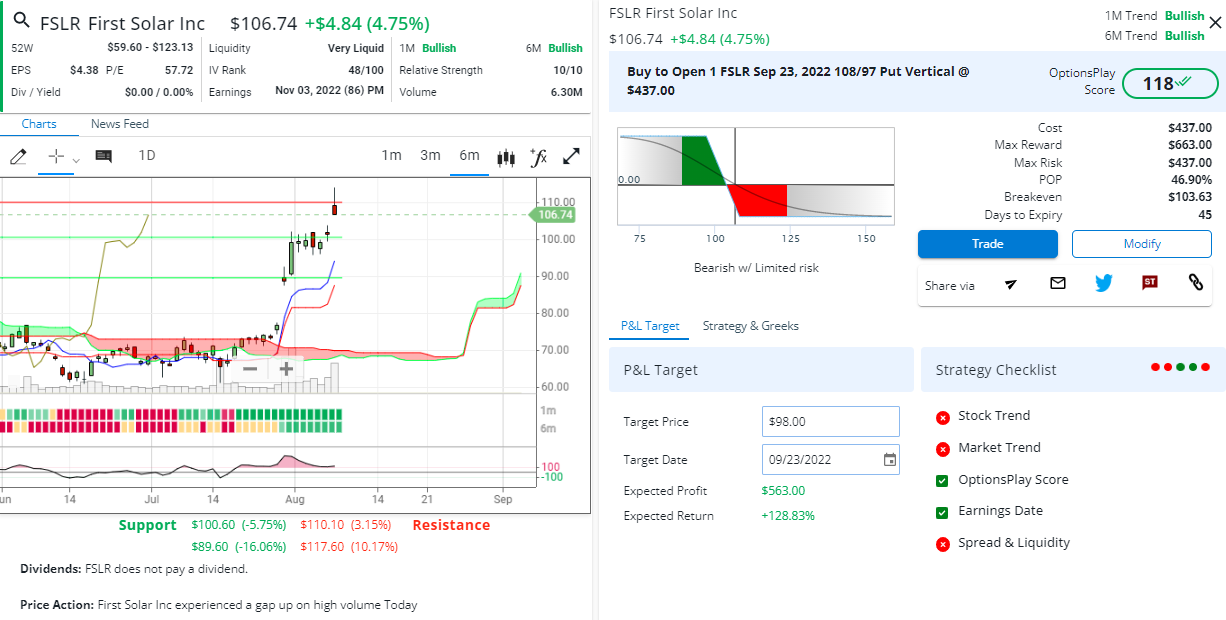Click the green profit zone in payoff diagram

(704, 160)
